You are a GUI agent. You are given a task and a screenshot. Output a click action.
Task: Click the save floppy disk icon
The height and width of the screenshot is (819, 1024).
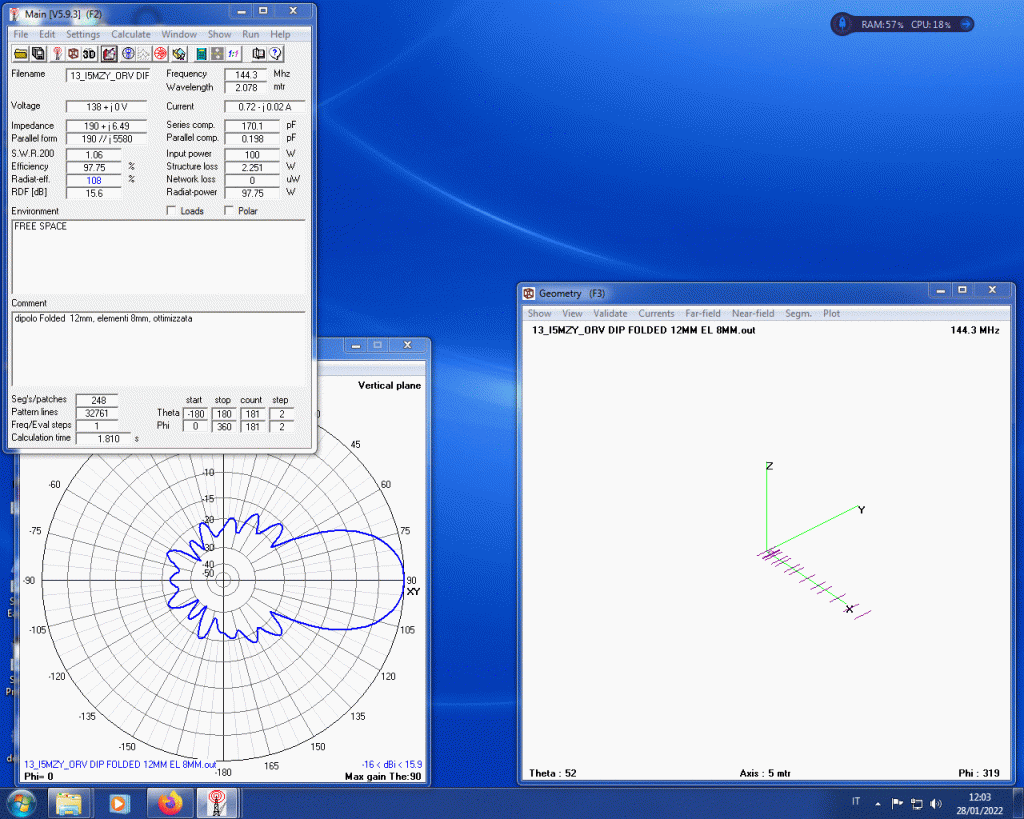coord(38,54)
